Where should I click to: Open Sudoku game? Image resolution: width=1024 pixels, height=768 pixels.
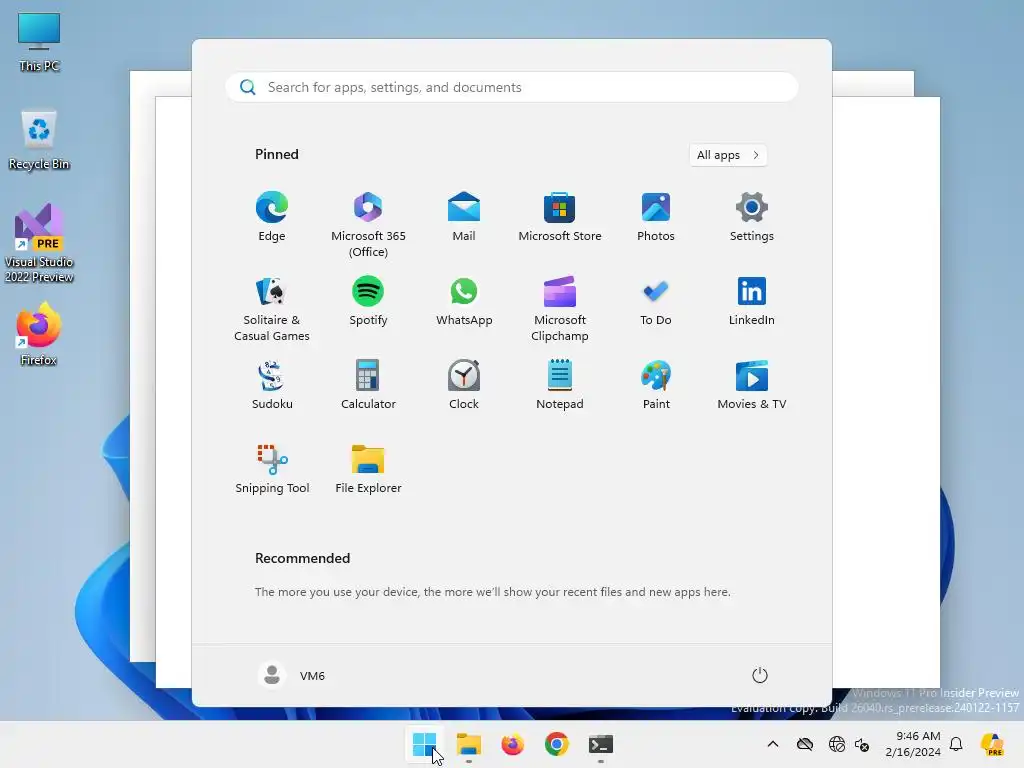click(272, 385)
